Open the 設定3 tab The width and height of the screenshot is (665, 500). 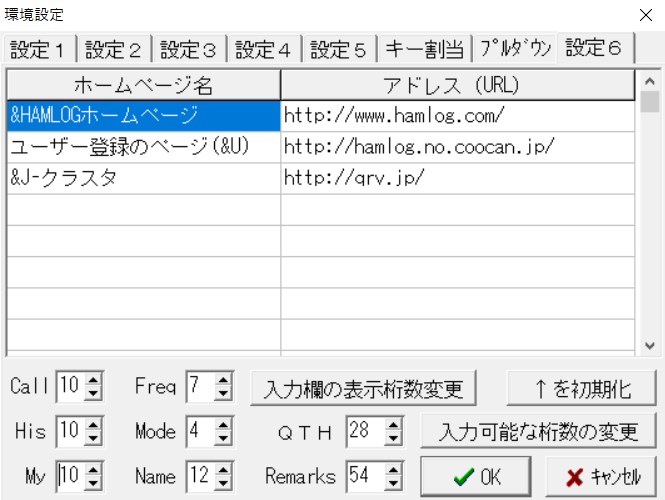click(190, 49)
